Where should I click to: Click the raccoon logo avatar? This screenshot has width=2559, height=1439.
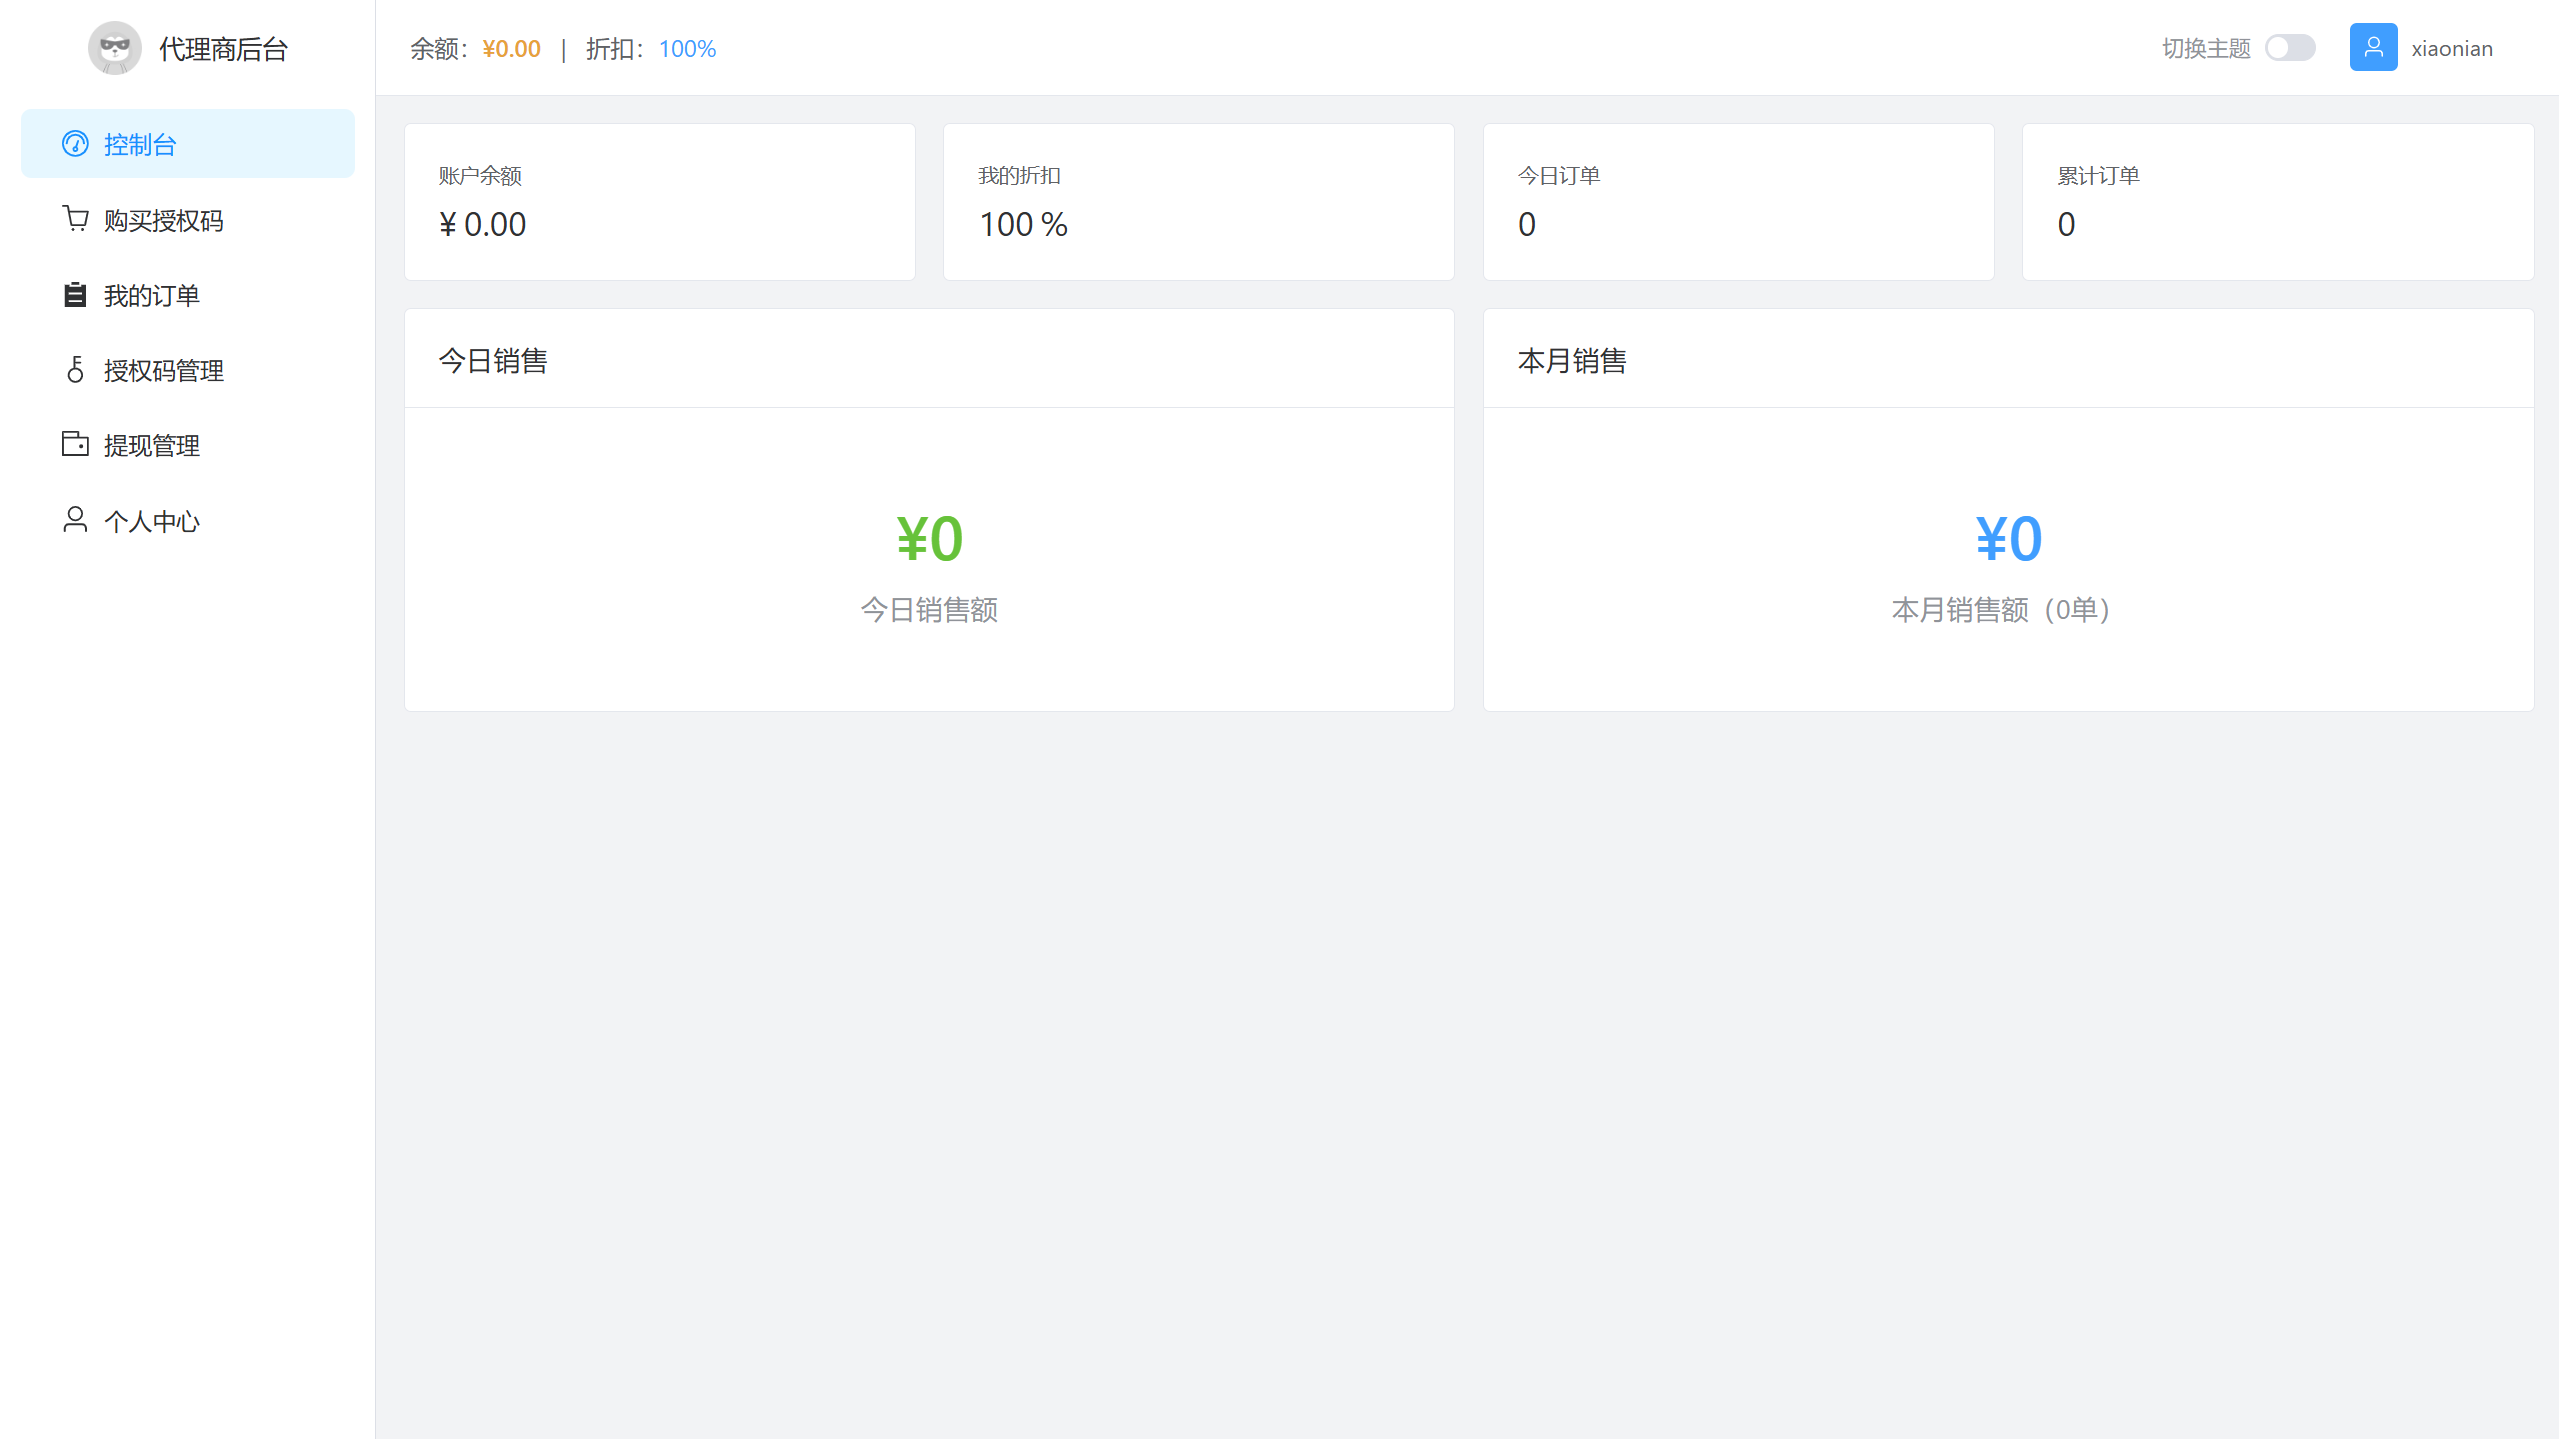pyautogui.click(x=114, y=48)
